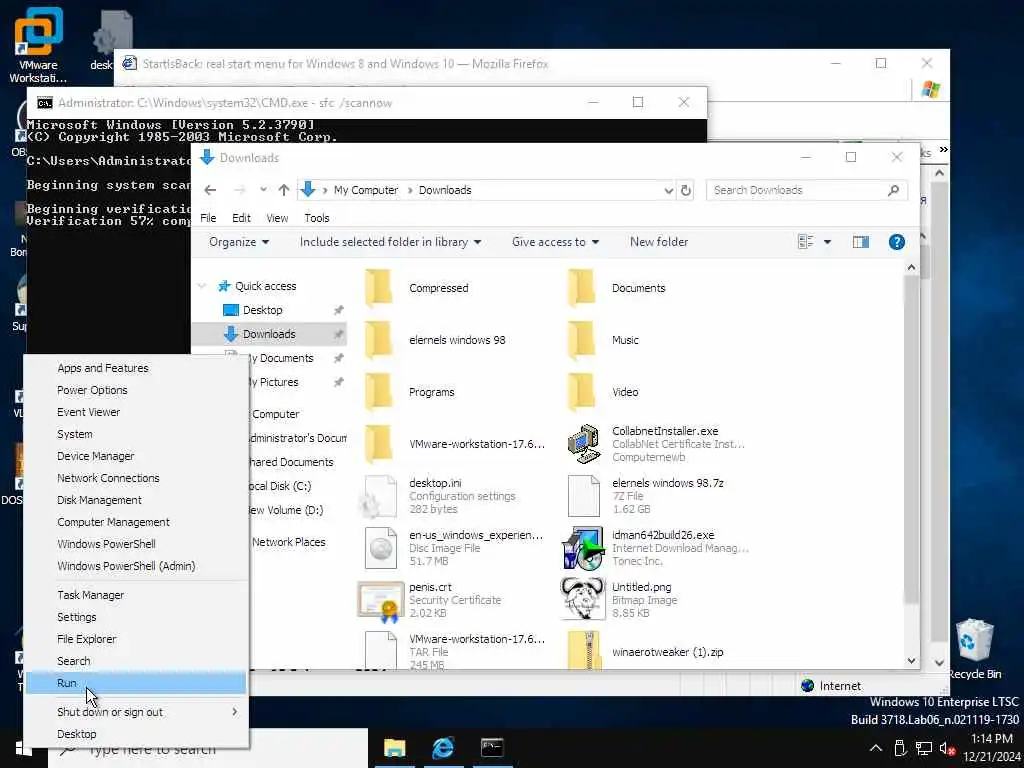Viewport: 1024px width, 768px height.
Task: Open the Edit menu in Explorer
Action: (241, 218)
